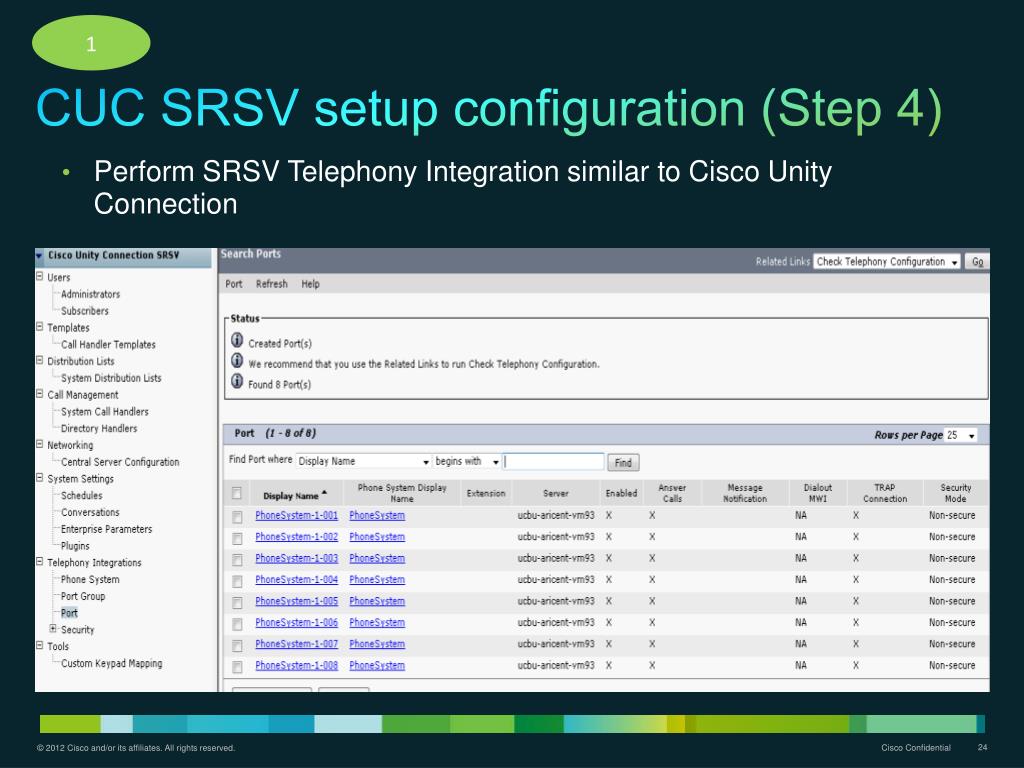Check the box for PhoneSystem-1-003
The width and height of the screenshot is (1024, 768).
pos(237,560)
